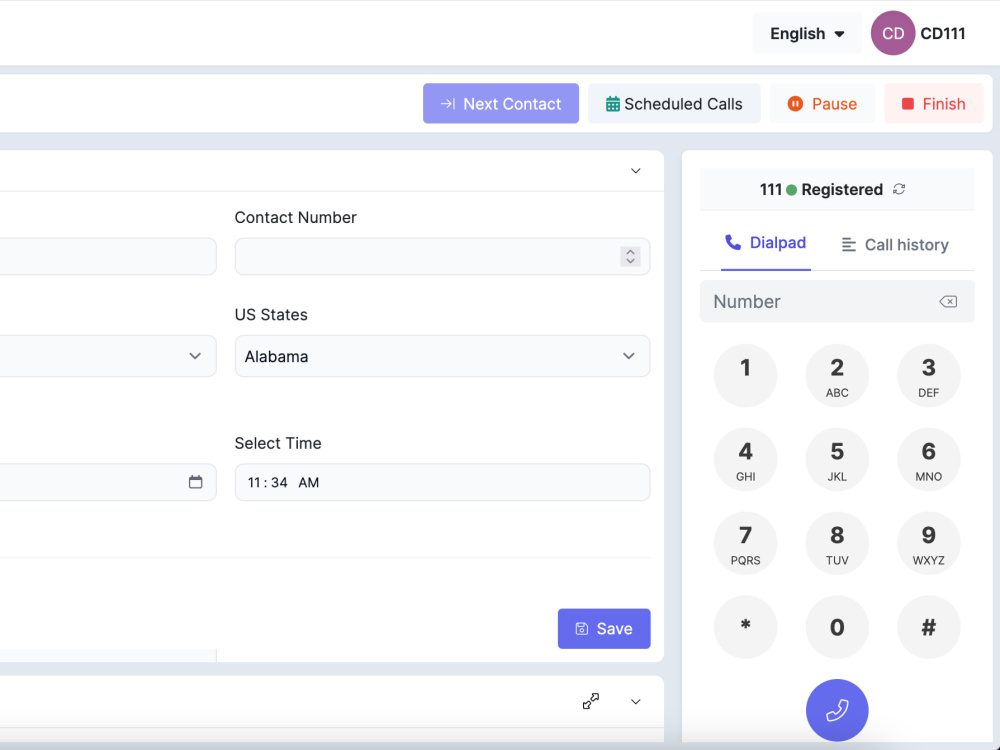This screenshot has width=1000, height=750.
Task: Finish the calling session
Action: pos(934,103)
